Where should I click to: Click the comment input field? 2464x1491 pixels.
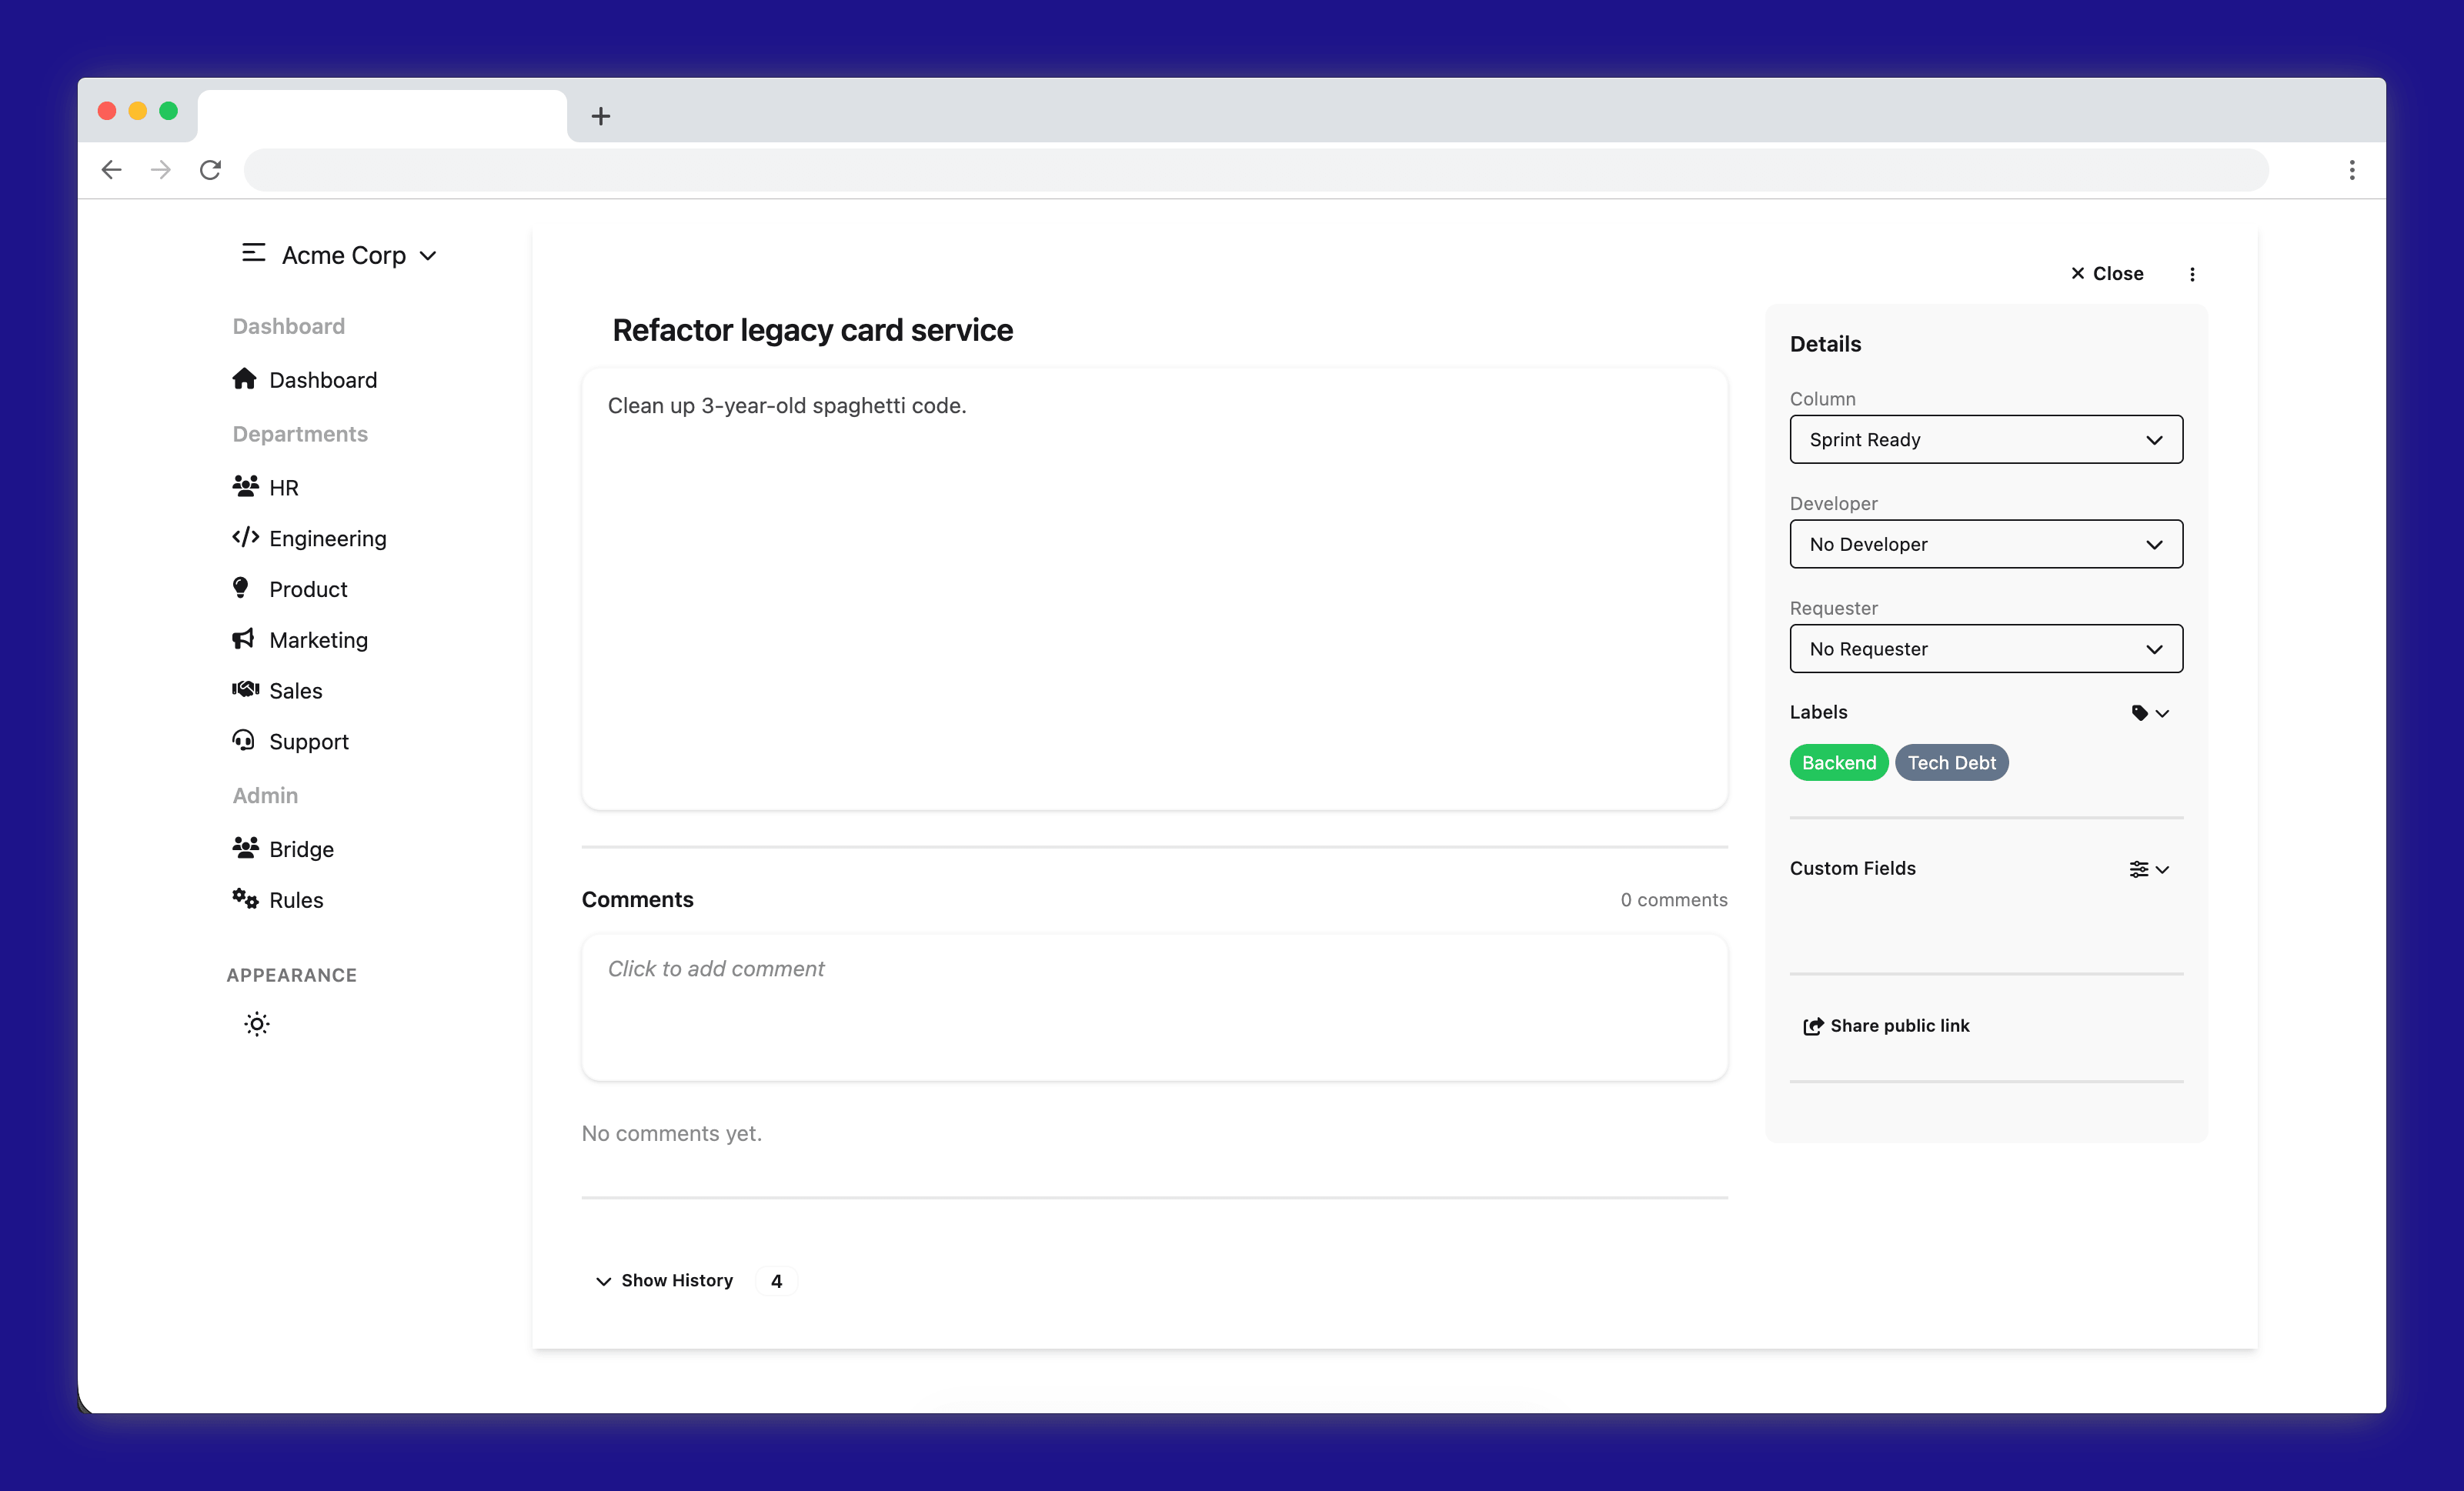coord(1154,1007)
